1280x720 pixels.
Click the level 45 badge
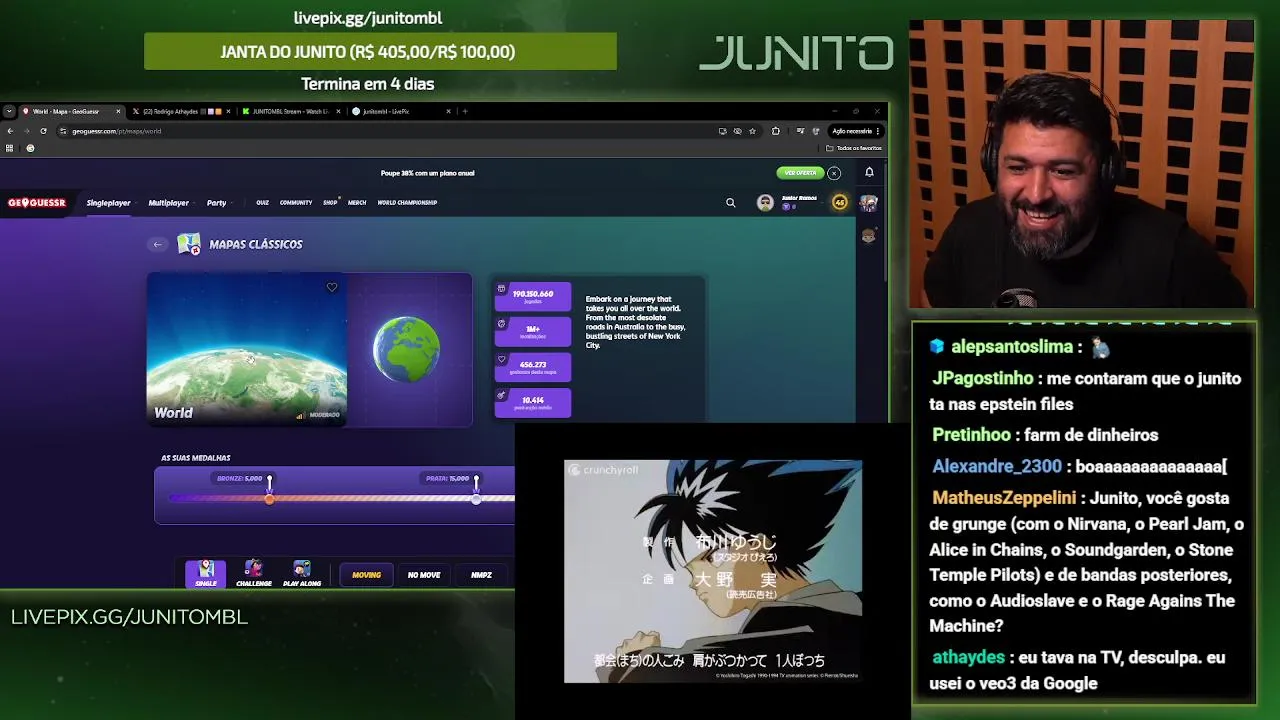point(840,203)
